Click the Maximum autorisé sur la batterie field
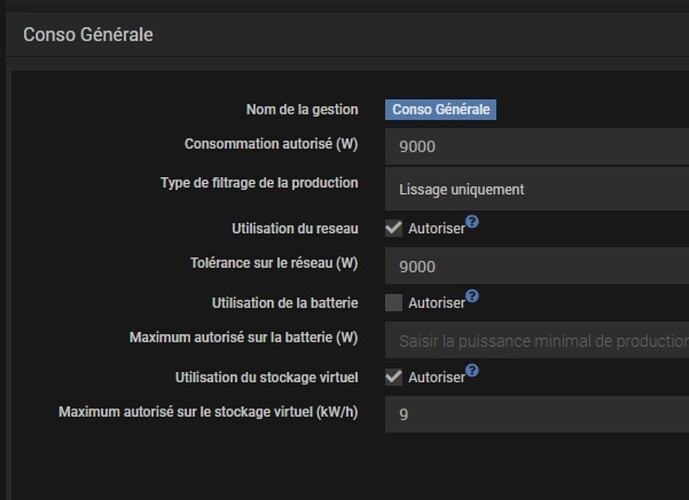The image size is (689, 500). click(537, 340)
